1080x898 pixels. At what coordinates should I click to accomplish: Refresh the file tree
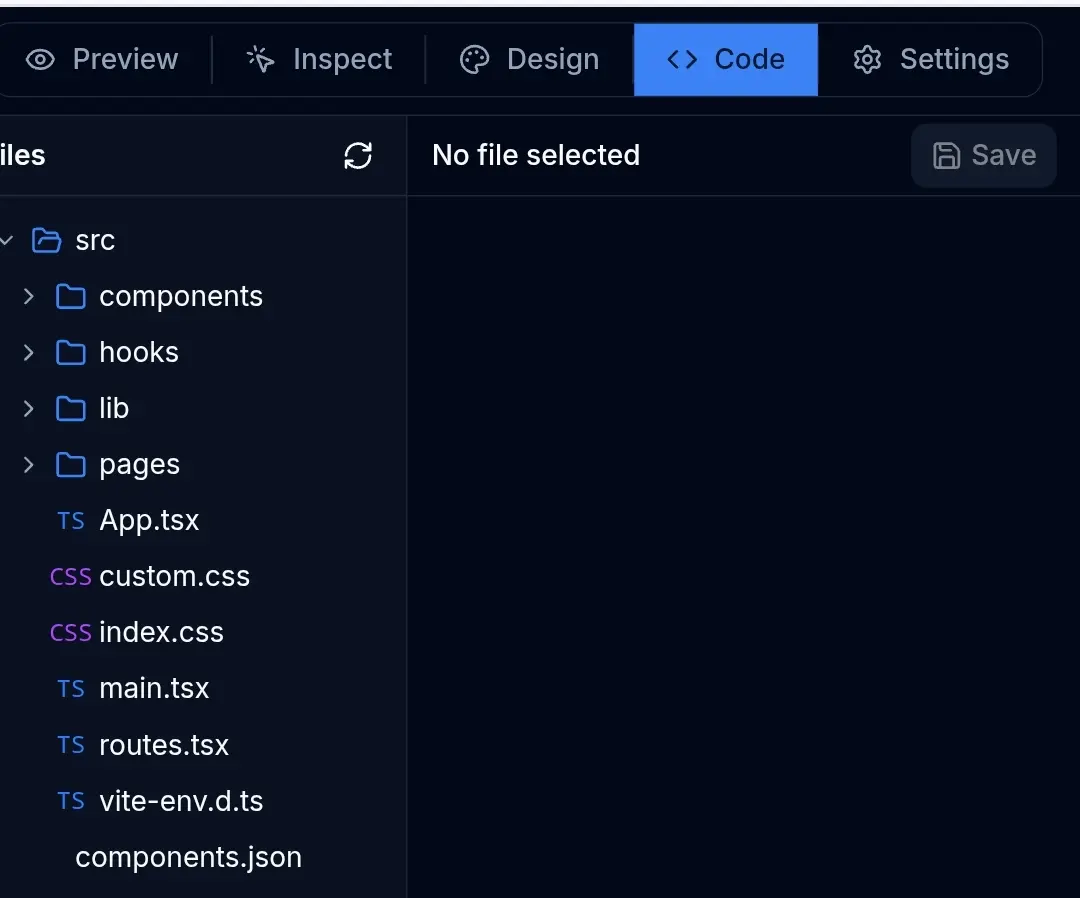point(358,155)
